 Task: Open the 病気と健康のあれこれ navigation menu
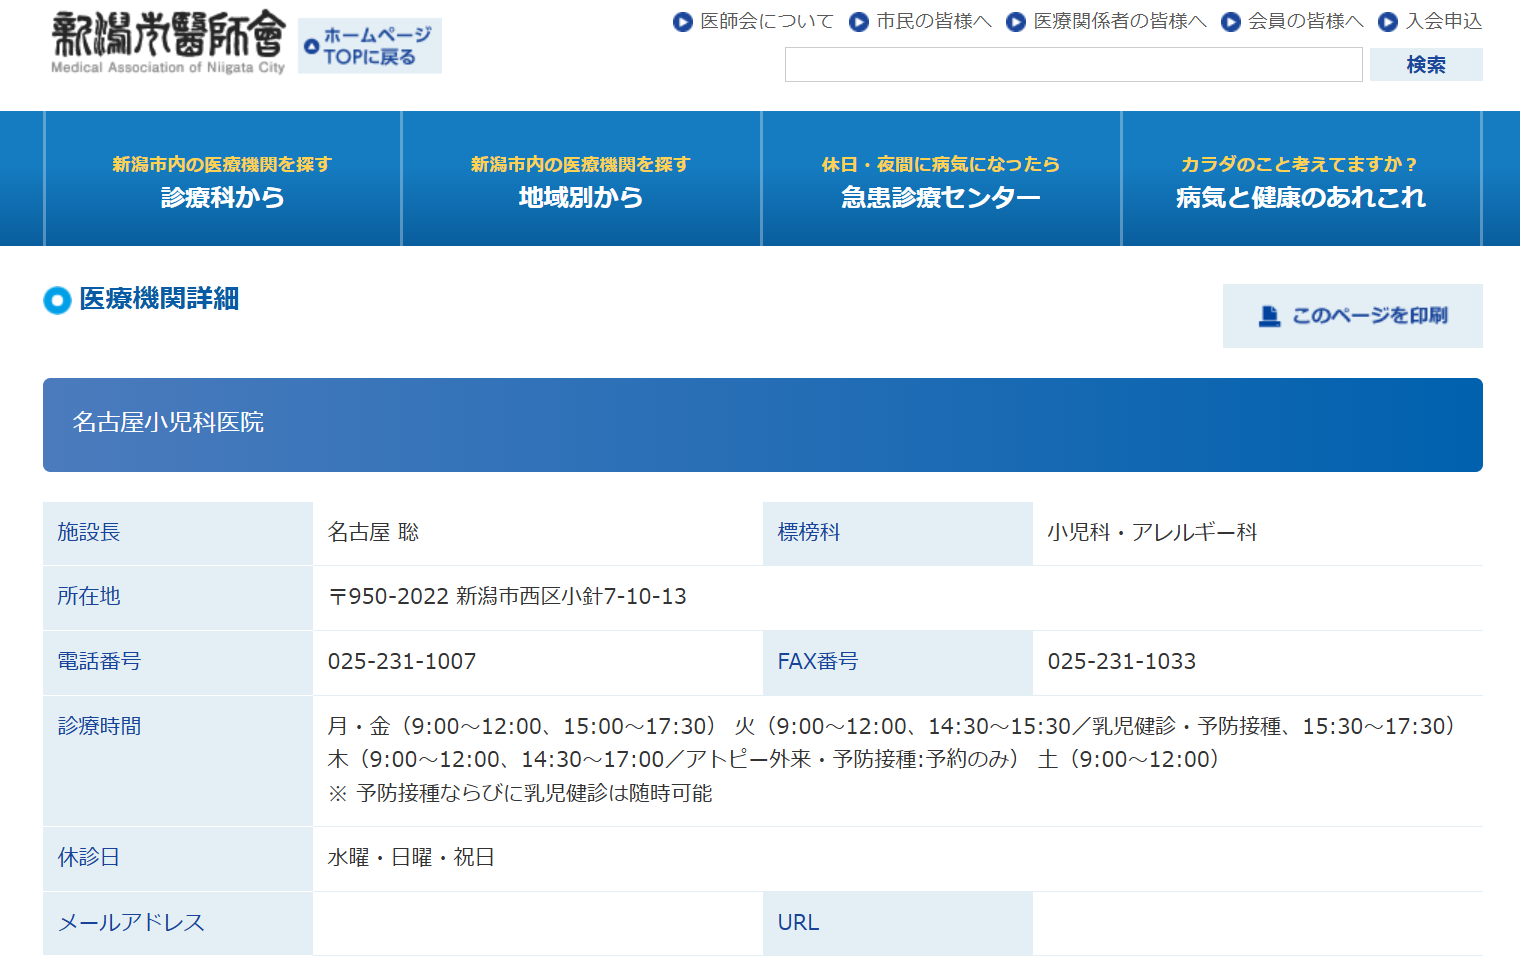tap(1301, 179)
